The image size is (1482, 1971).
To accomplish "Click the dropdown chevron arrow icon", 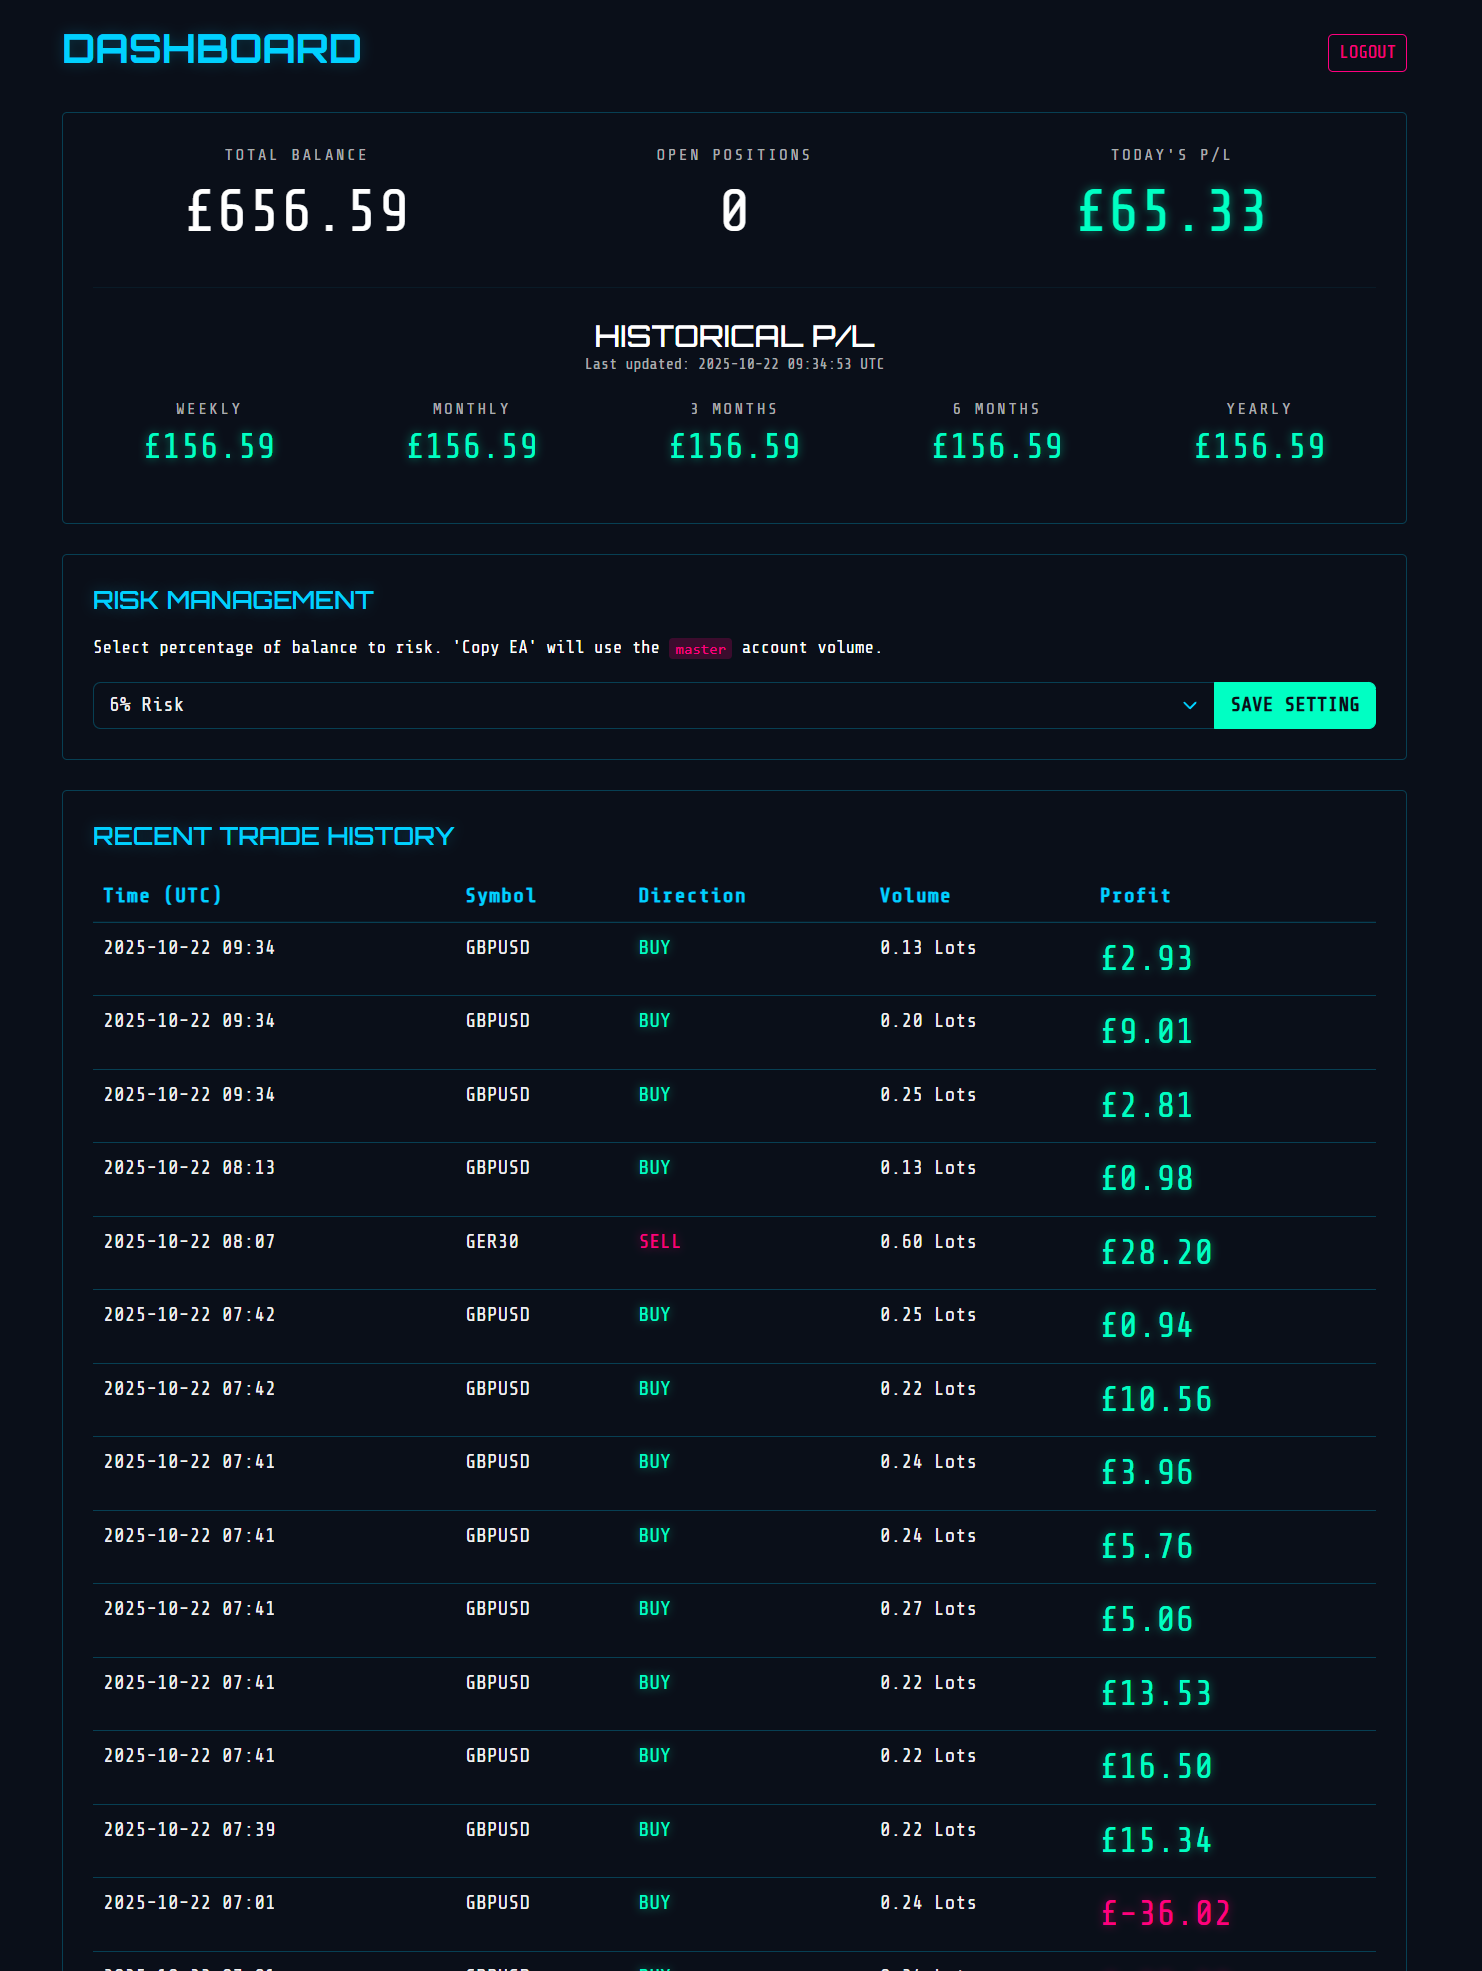I will [x=1189, y=705].
